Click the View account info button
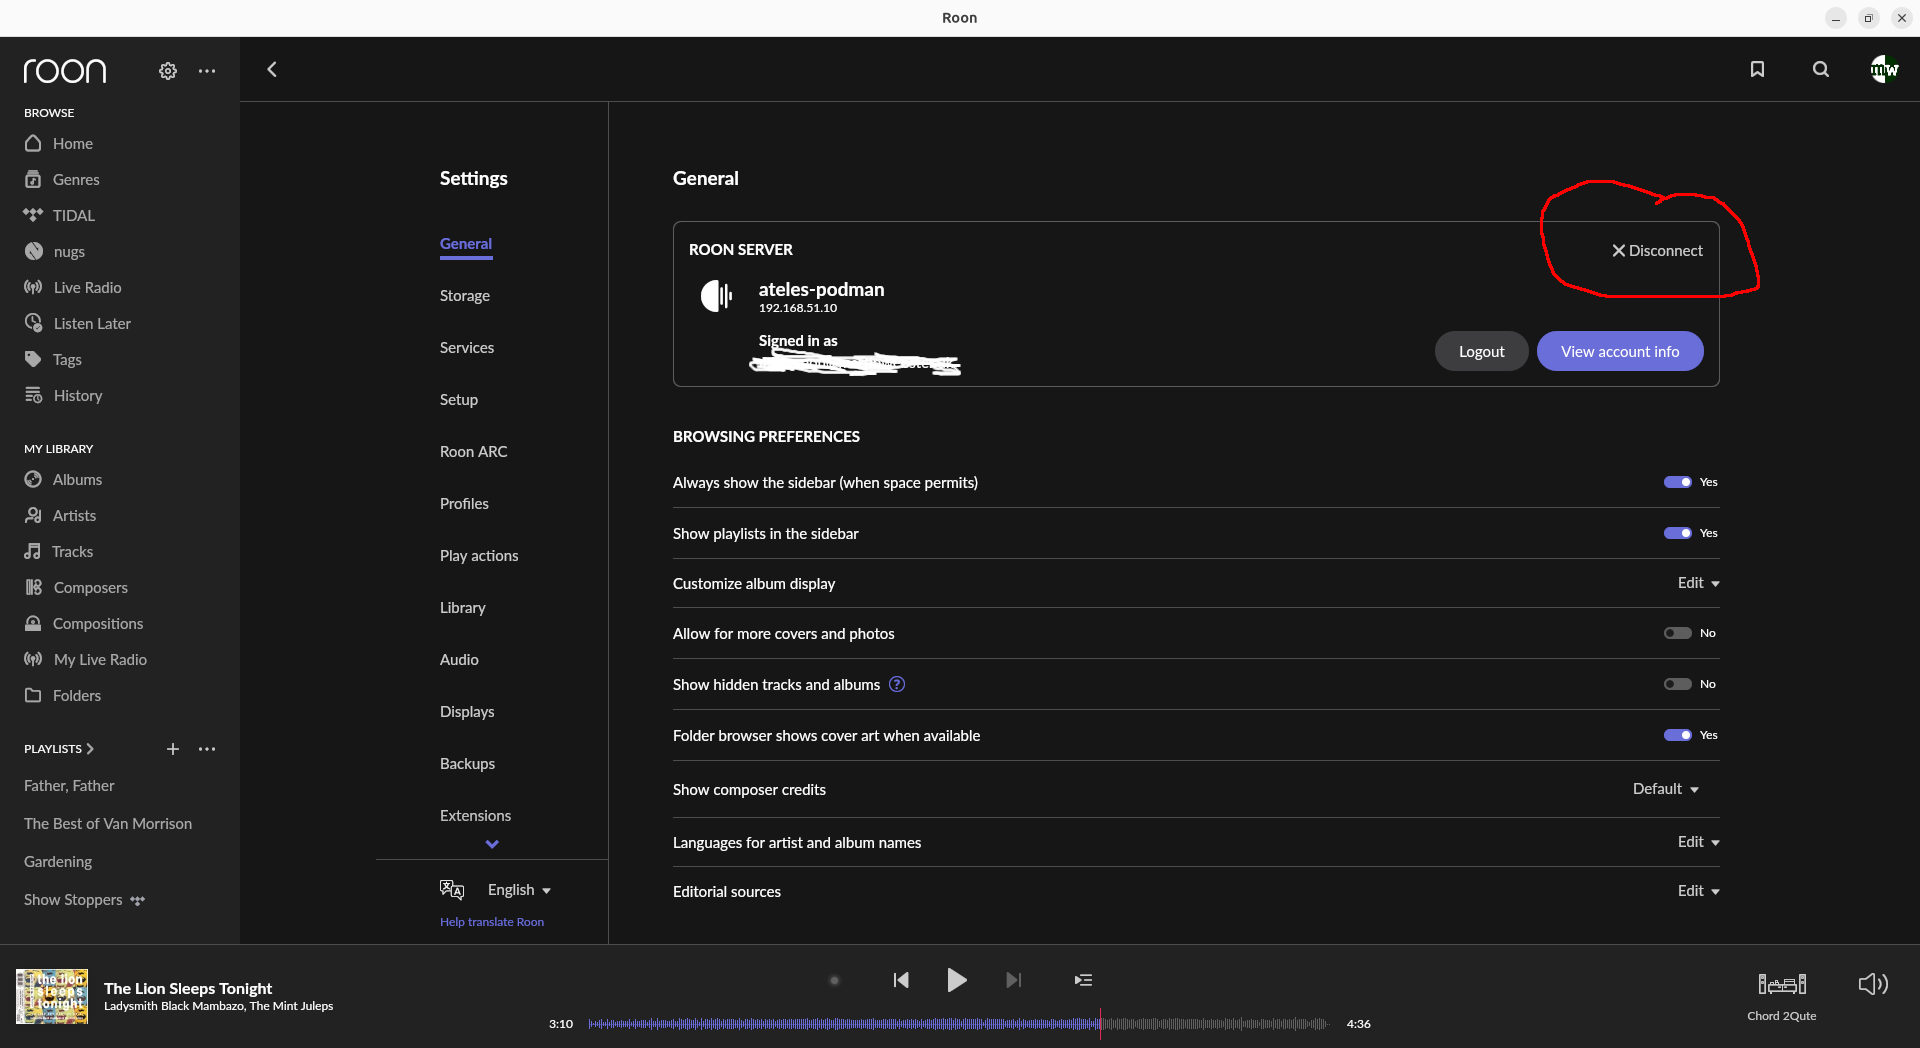 (x=1620, y=351)
